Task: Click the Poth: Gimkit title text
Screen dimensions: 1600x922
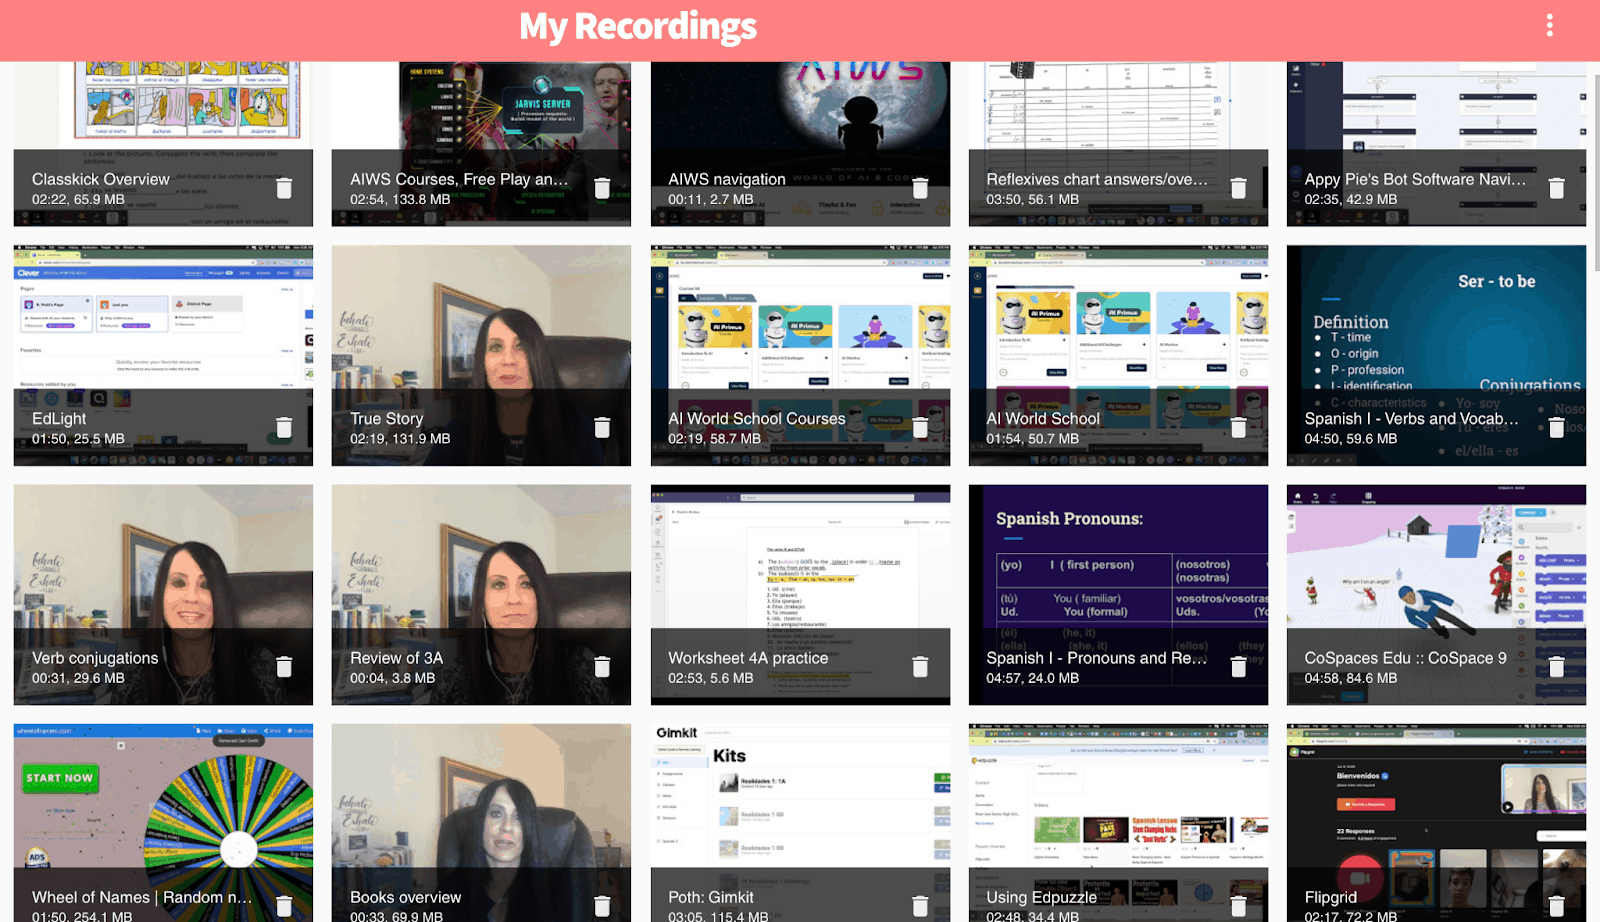Action: tap(711, 897)
